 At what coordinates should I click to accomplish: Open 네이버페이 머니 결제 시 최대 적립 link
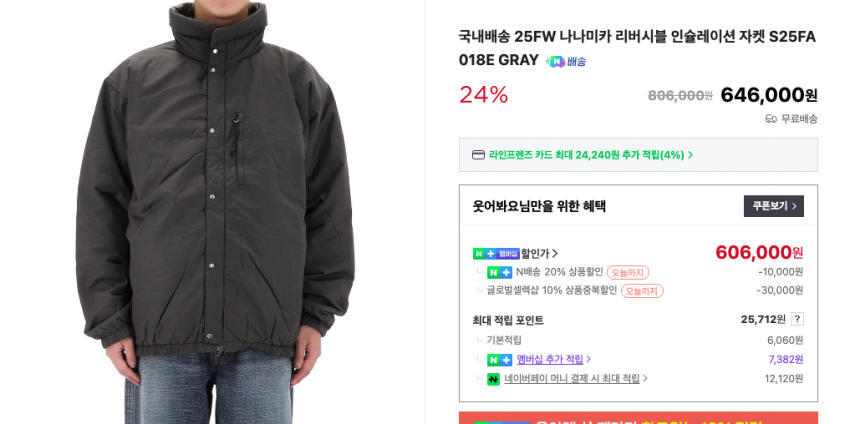point(572,378)
